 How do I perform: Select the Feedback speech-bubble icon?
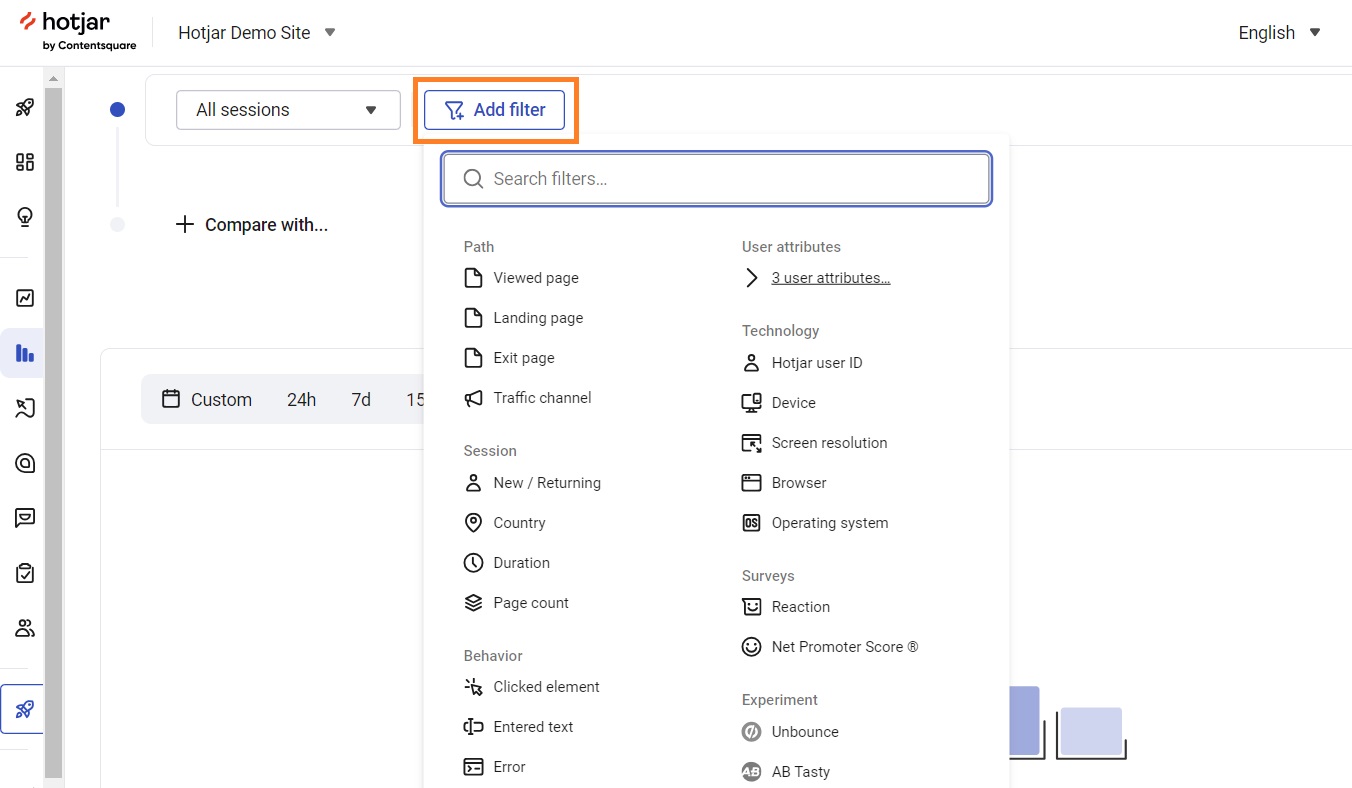pyautogui.click(x=24, y=517)
